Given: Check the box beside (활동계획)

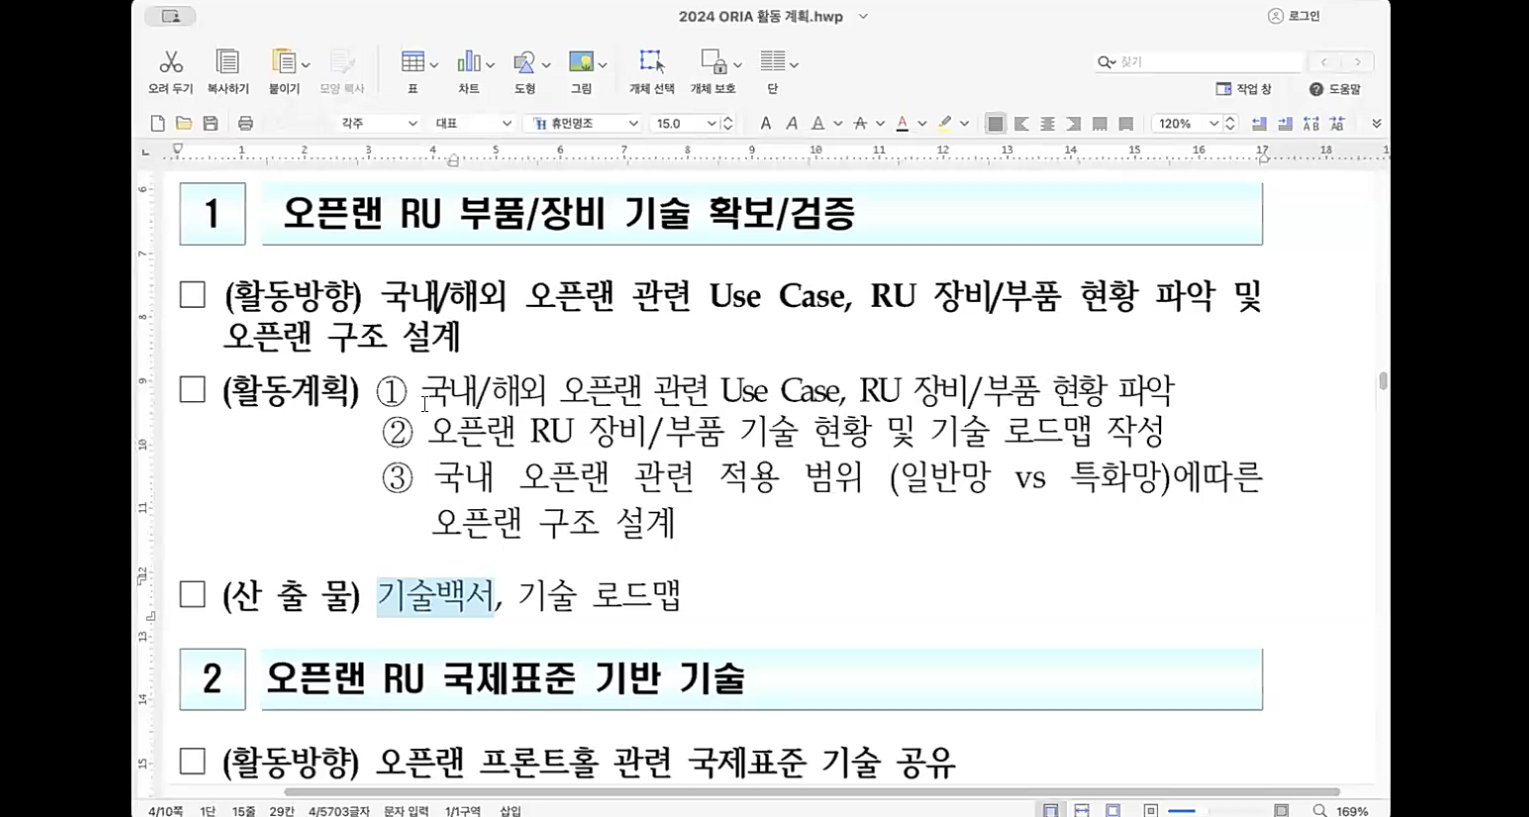Looking at the screenshot, I should click(192, 389).
